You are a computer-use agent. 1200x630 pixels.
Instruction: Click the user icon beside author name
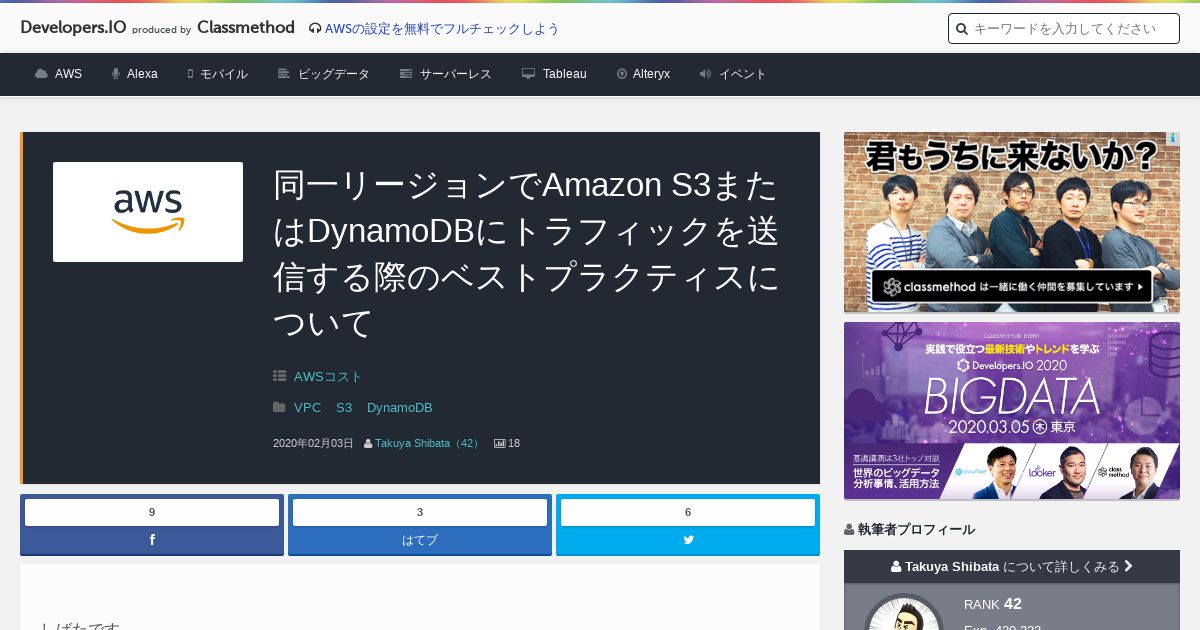[x=368, y=443]
